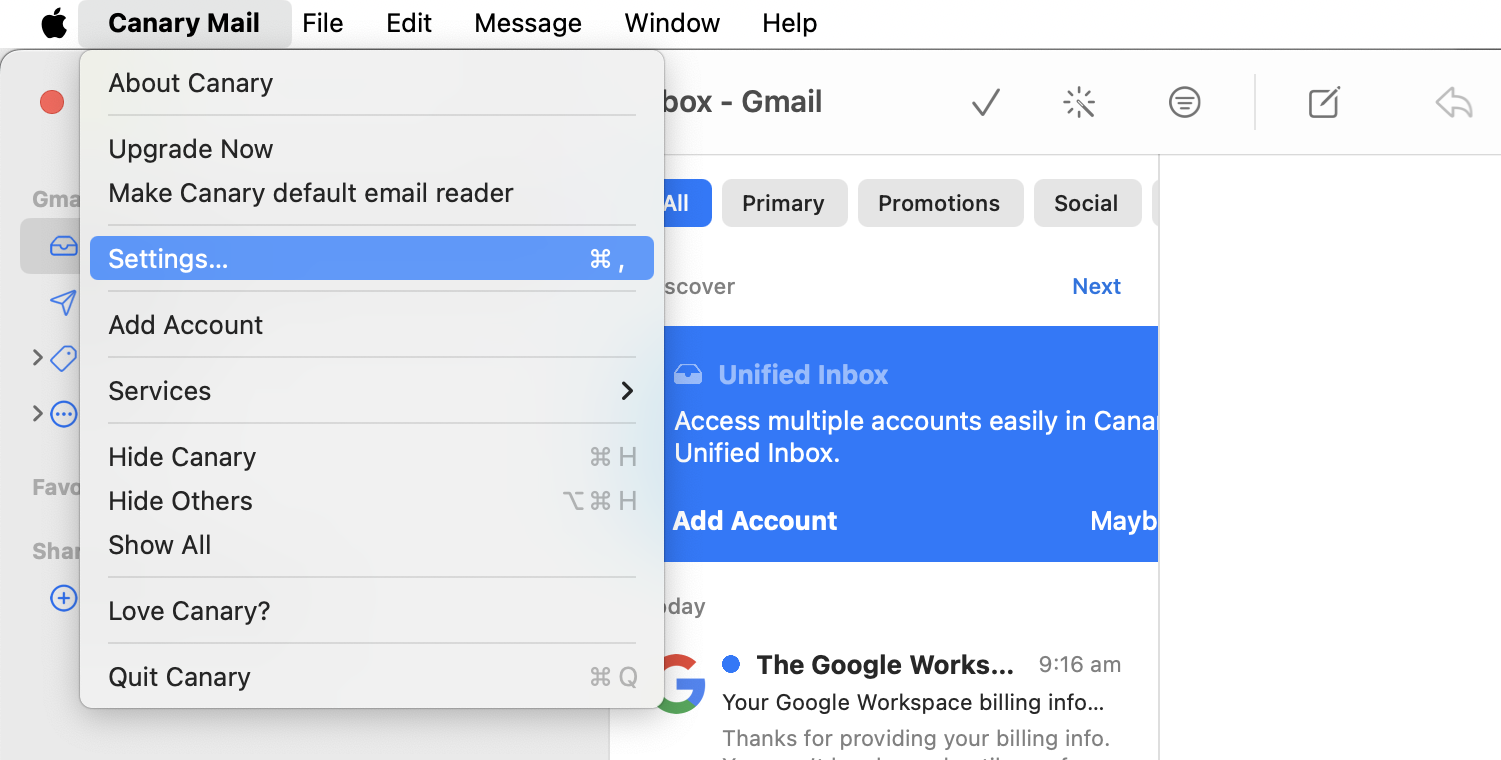This screenshot has width=1501, height=760.
Task: Click the sparkle AI assistant icon
Action: (1080, 102)
